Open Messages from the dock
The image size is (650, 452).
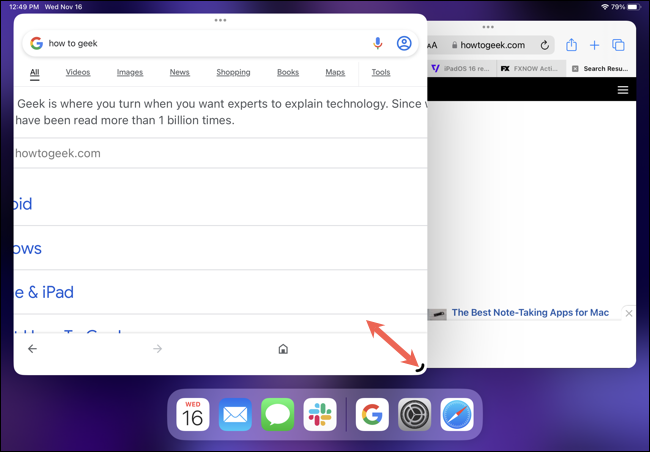pos(277,414)
